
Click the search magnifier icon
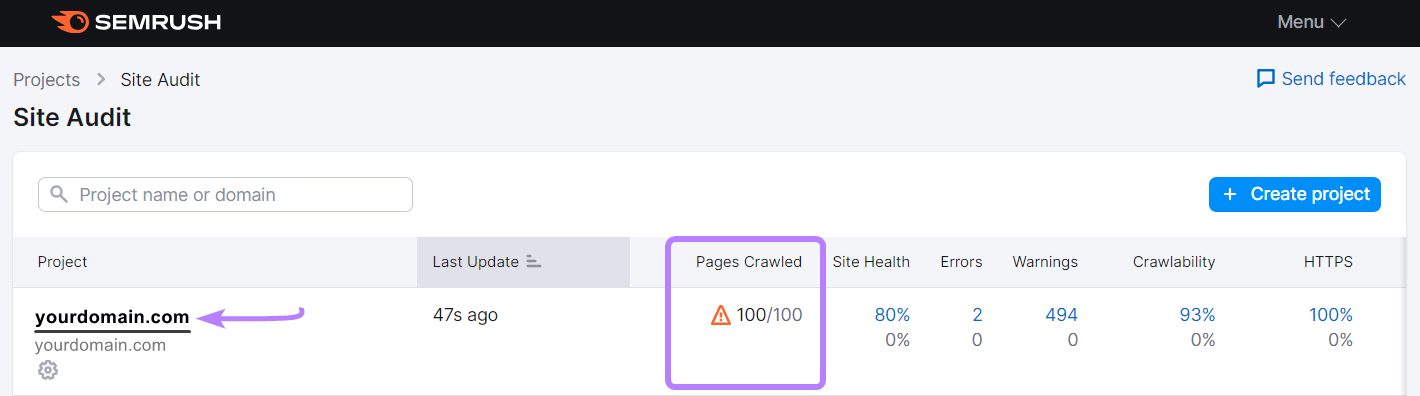[59, 194]
